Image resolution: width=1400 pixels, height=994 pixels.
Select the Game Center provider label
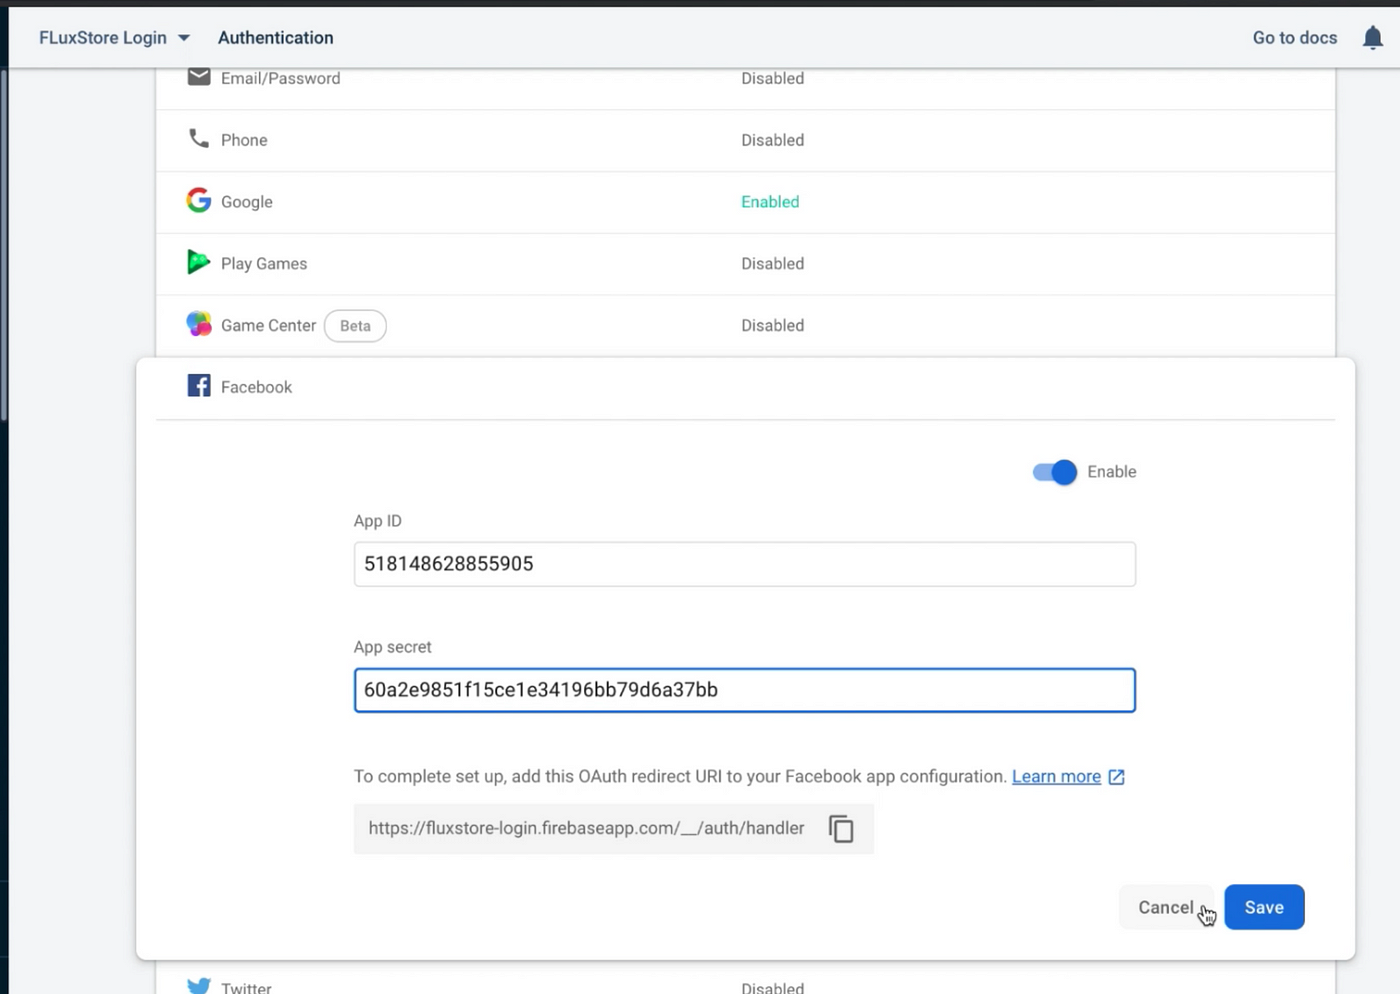pos(268,325)
